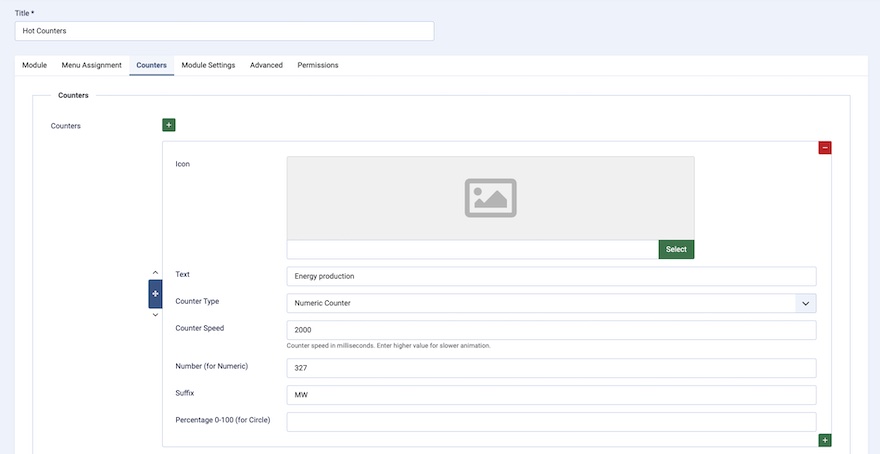Click the Counters label beside the add button

click(x=66, y=126)
